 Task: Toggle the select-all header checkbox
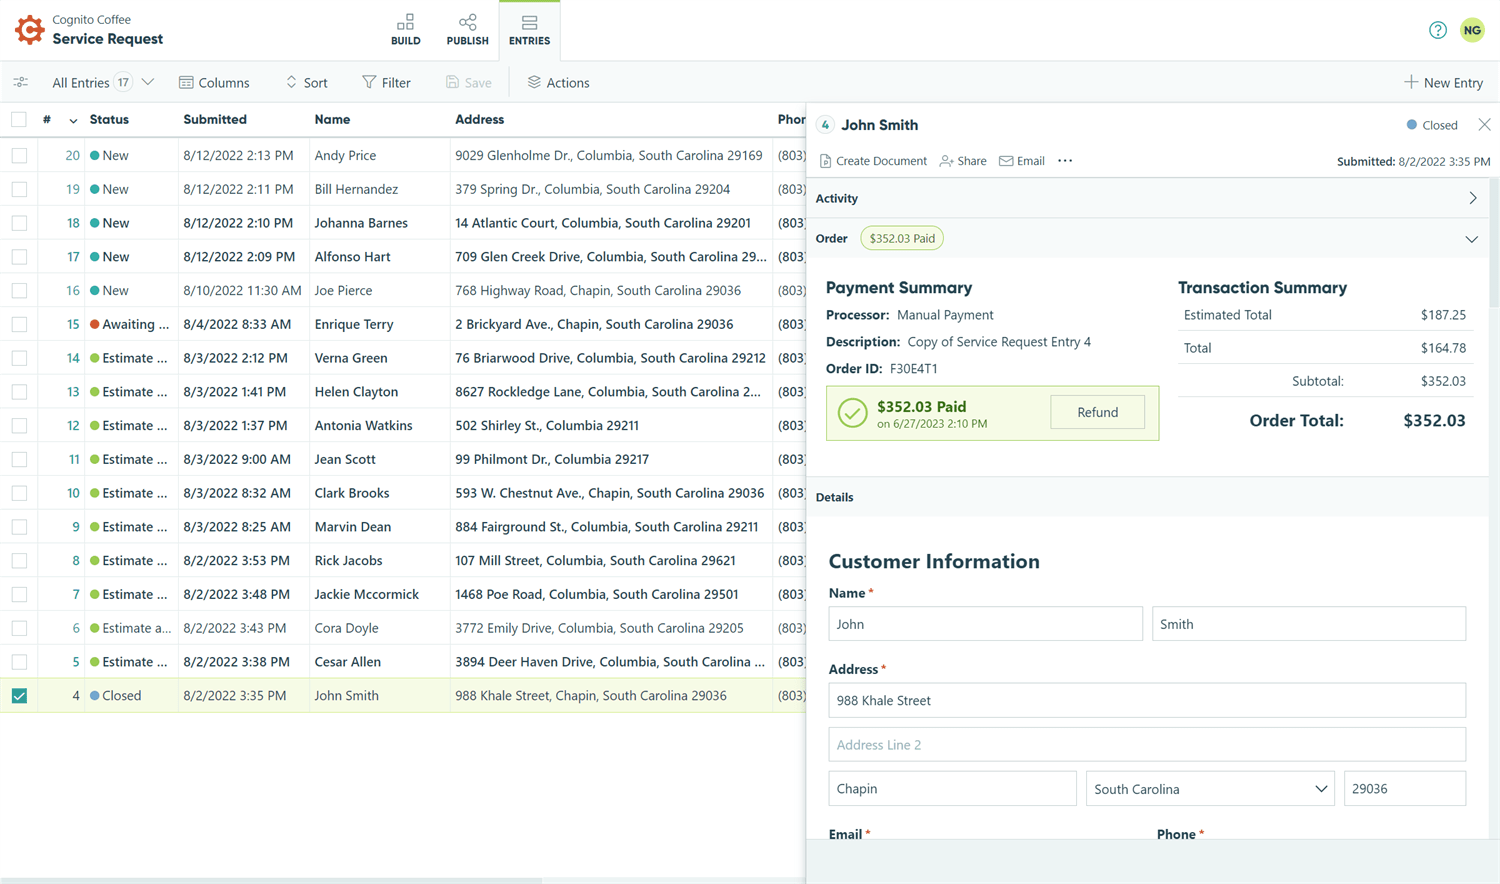pyautogui.click(x=19, y=120)
